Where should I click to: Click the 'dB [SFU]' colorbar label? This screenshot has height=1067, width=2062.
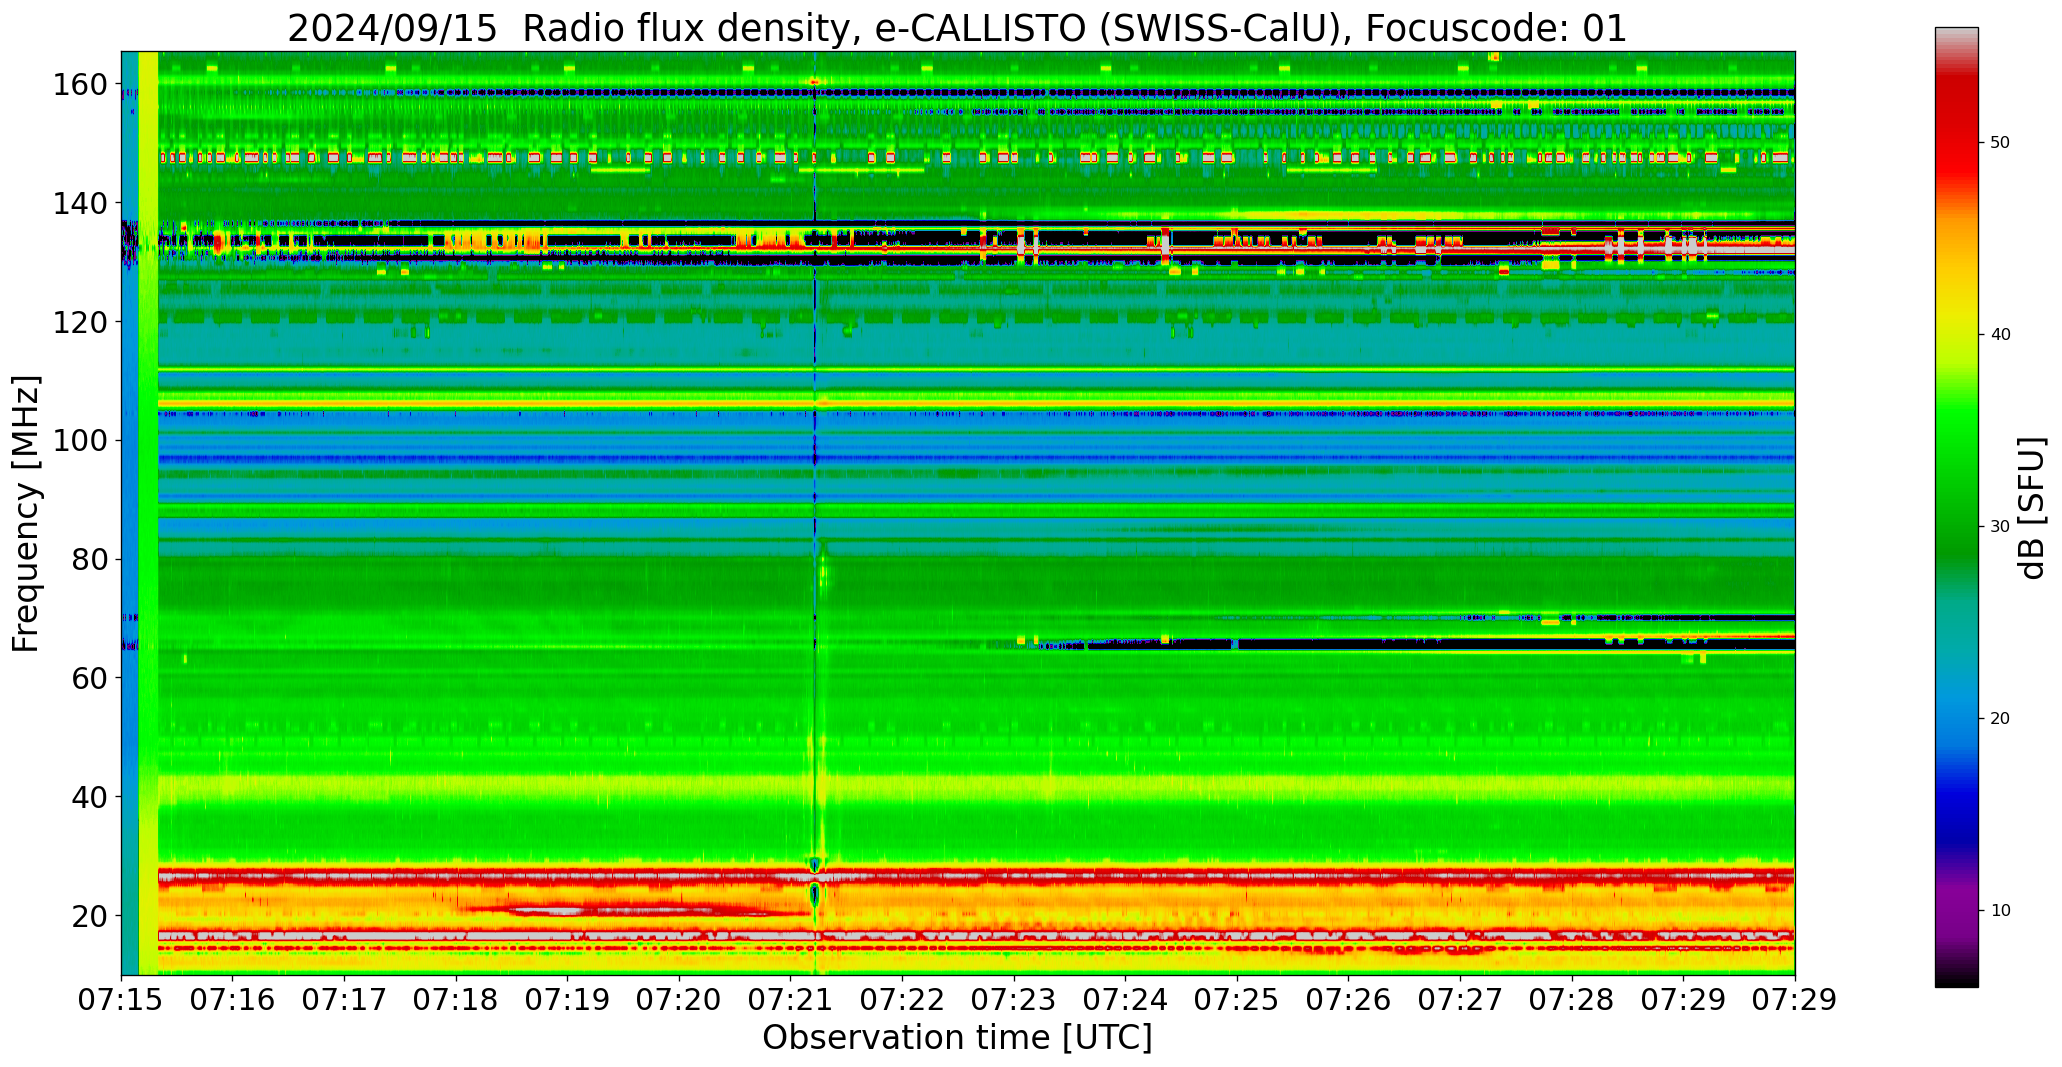tap(2031, 507)
